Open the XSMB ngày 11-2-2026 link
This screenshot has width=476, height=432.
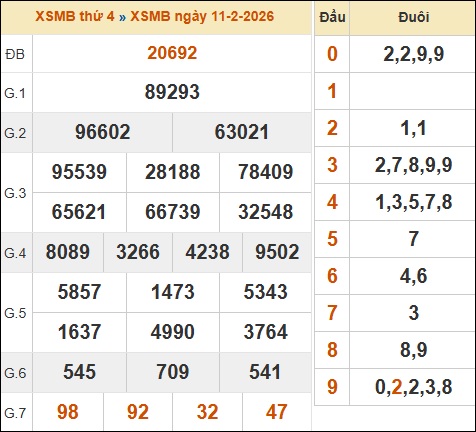point(202,16)
